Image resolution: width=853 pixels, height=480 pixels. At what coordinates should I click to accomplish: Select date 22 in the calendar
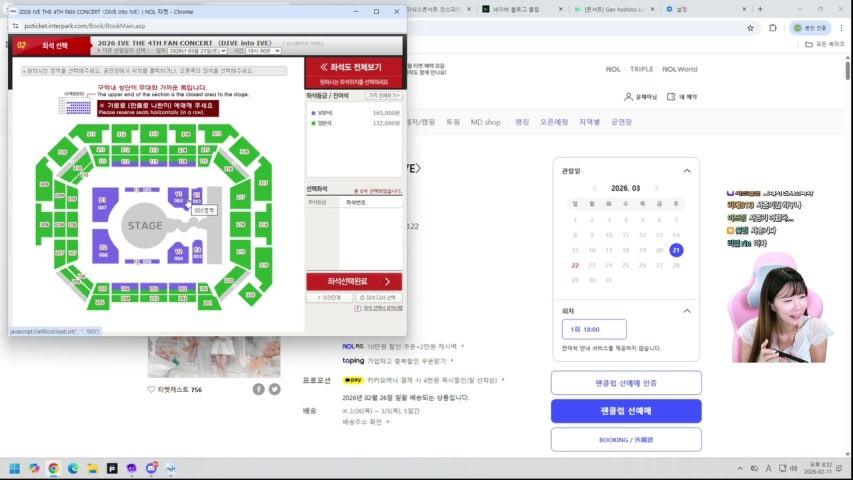(x=575, y=266)
